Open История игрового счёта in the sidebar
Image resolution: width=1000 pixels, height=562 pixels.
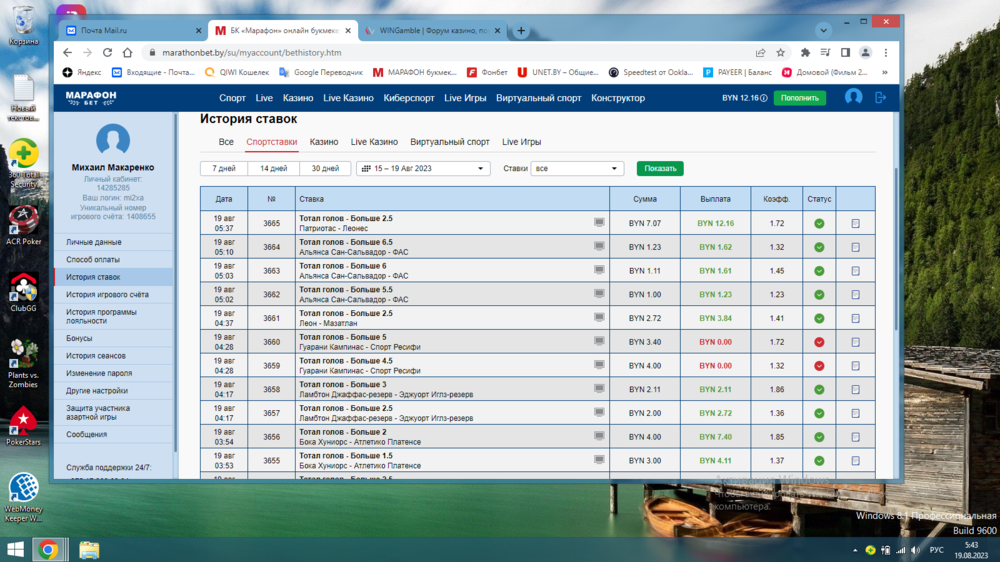click(107, 295)
